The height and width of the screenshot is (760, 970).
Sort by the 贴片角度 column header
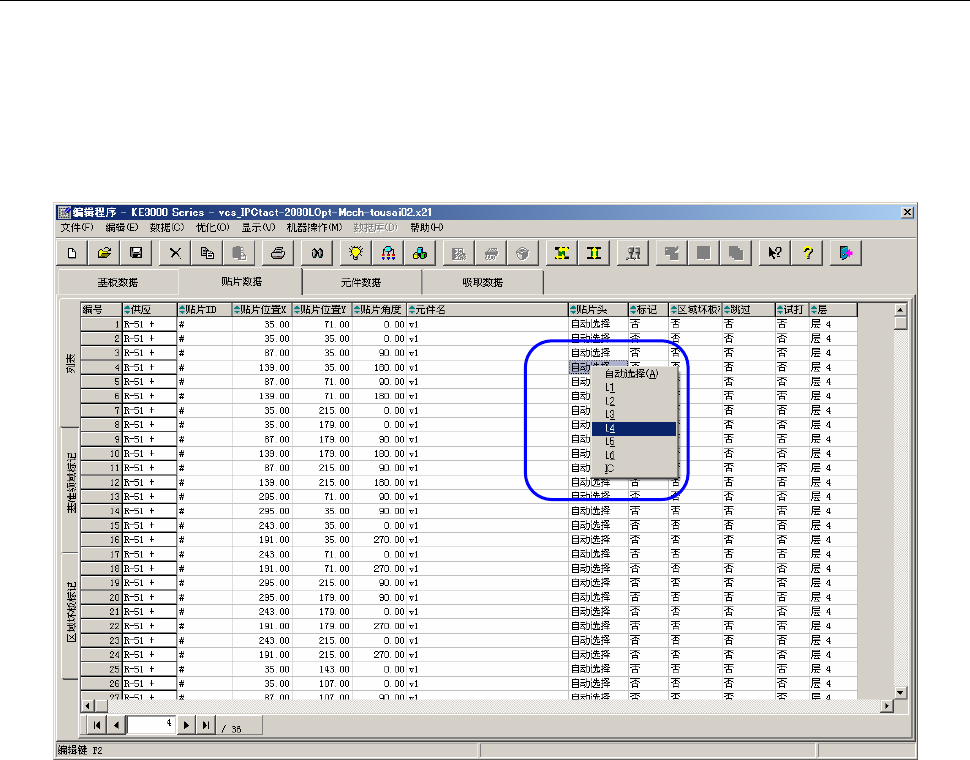pyautogui.click(x=380, y=310)
